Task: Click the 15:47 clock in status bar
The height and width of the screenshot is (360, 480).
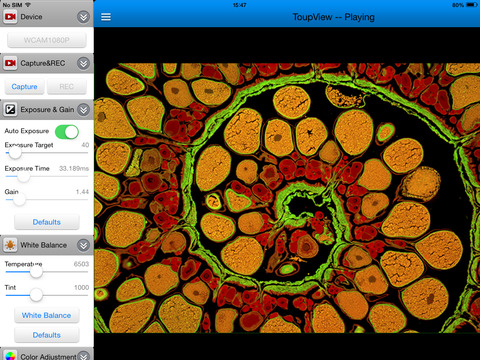Action: [240, 5]
